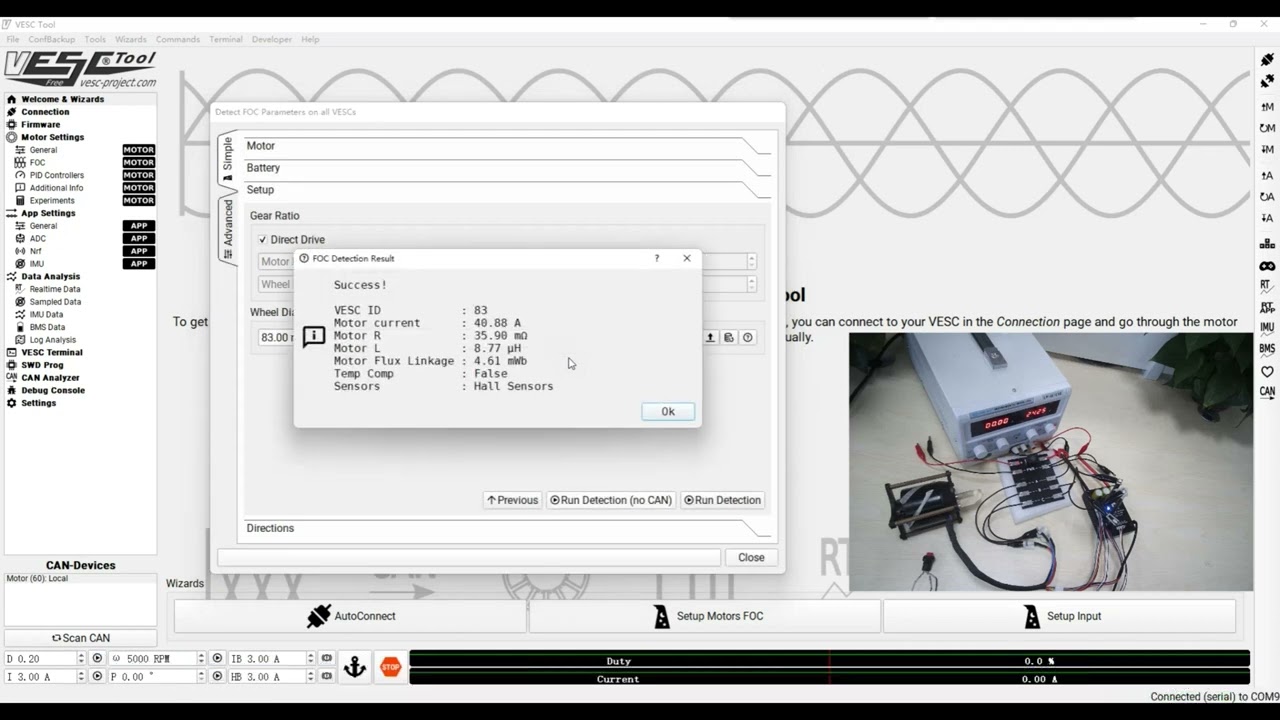Adjust the Wheel pulley spinner arrows
1280x720 pixels.
pyautogui.click(x=751, y=284)
